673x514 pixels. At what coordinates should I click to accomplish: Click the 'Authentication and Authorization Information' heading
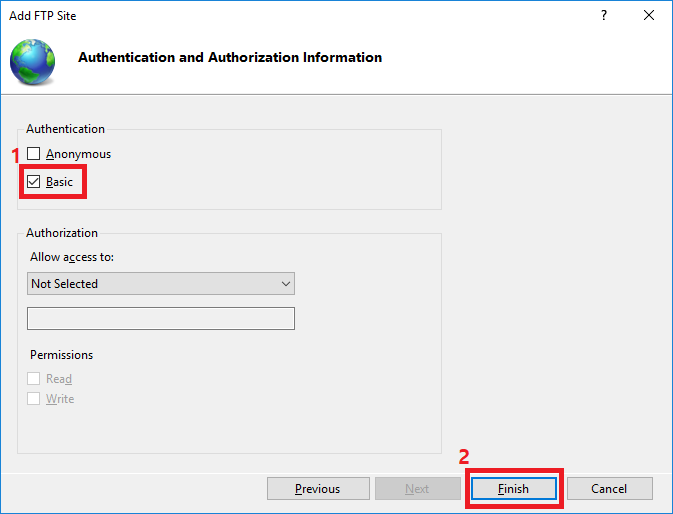point(230,57)
